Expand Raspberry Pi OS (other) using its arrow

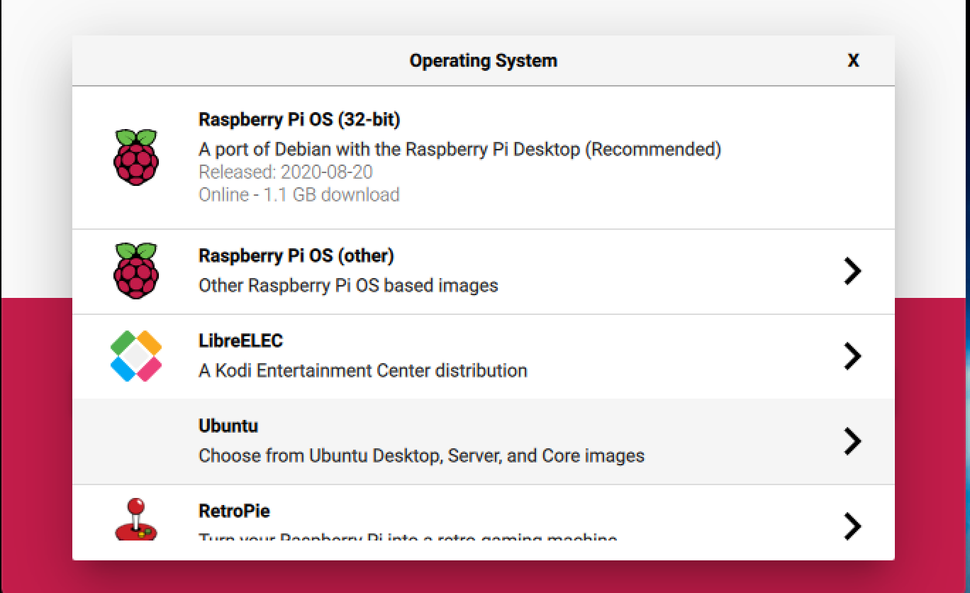point(853,271)
